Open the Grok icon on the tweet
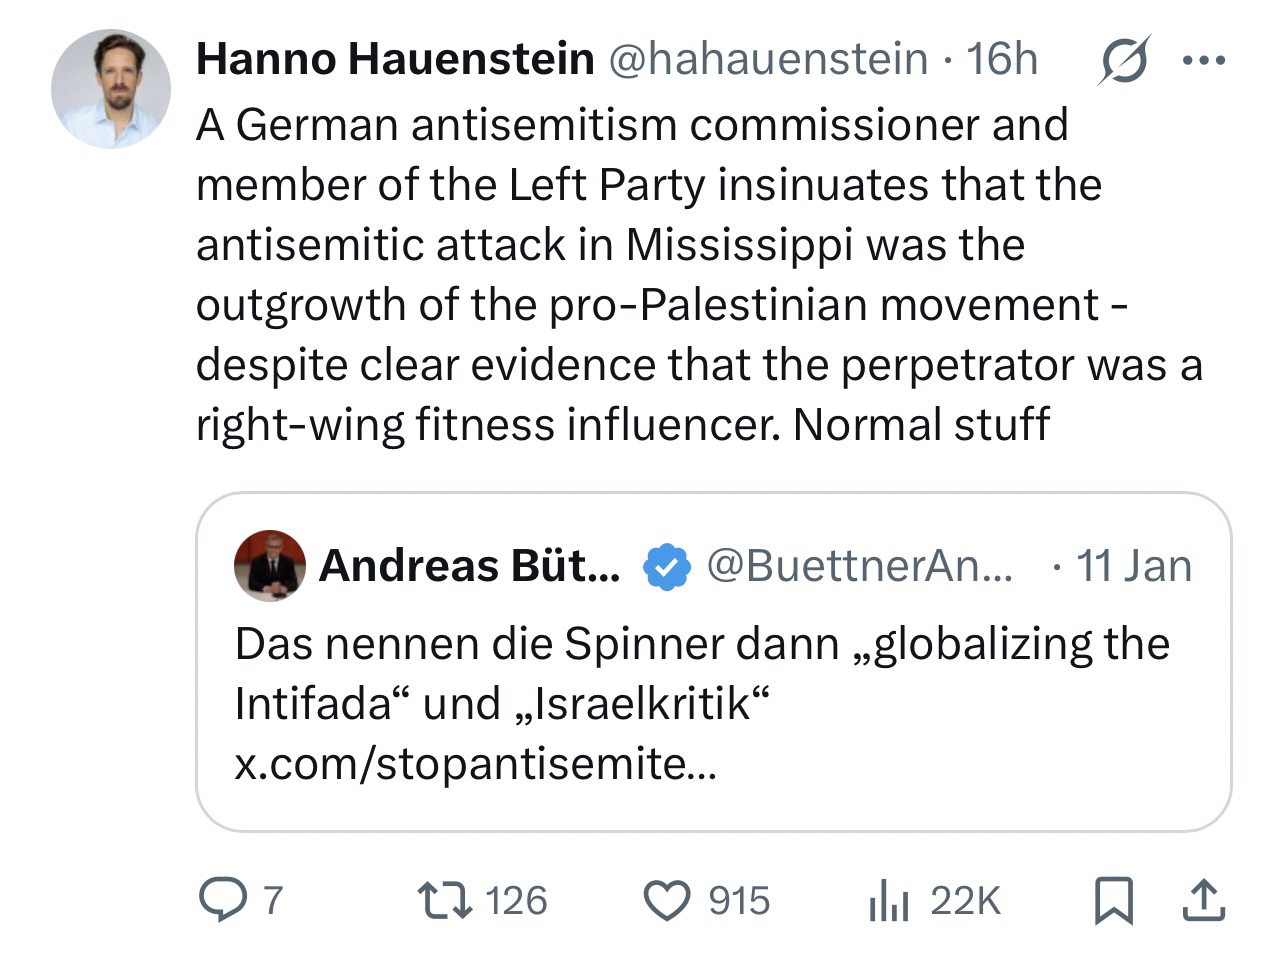The width and height of the screenshot is (1283, 956). coord(1123,61)
